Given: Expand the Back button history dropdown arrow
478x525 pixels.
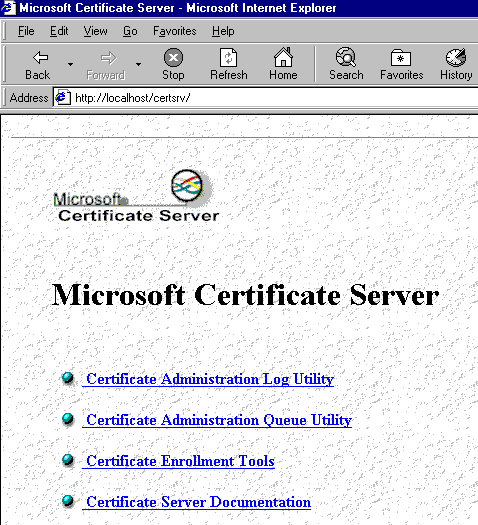Looking at the screenshot, I should (70, 64).
